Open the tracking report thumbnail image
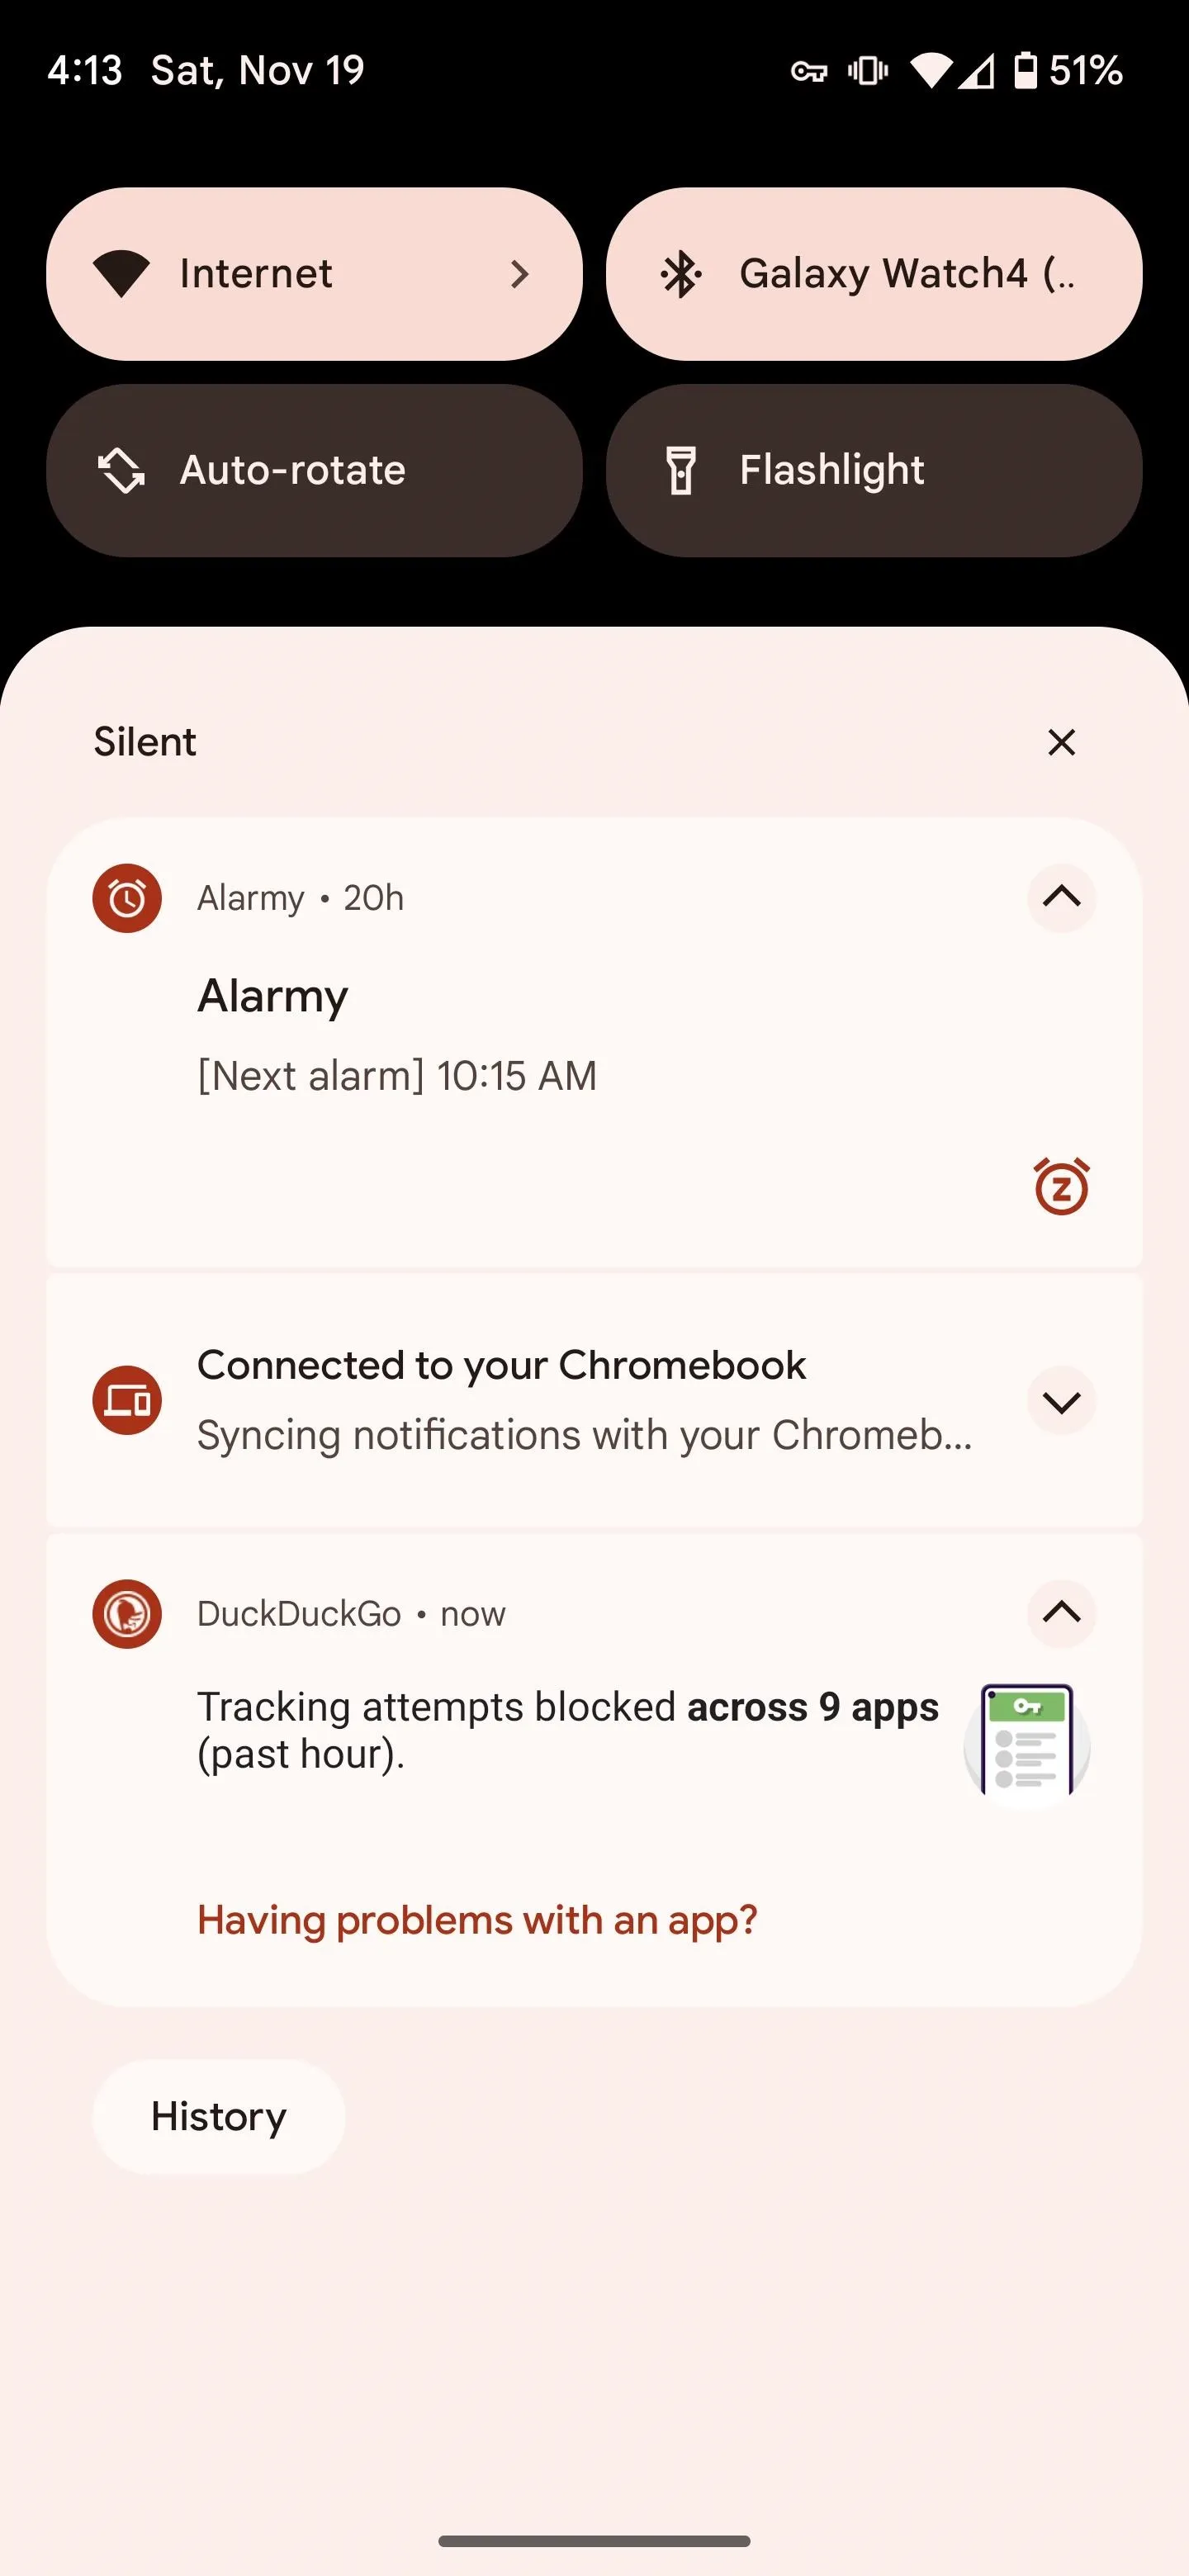This screenshot has width=1189, height=2576. click(x=1027, y=1741)
